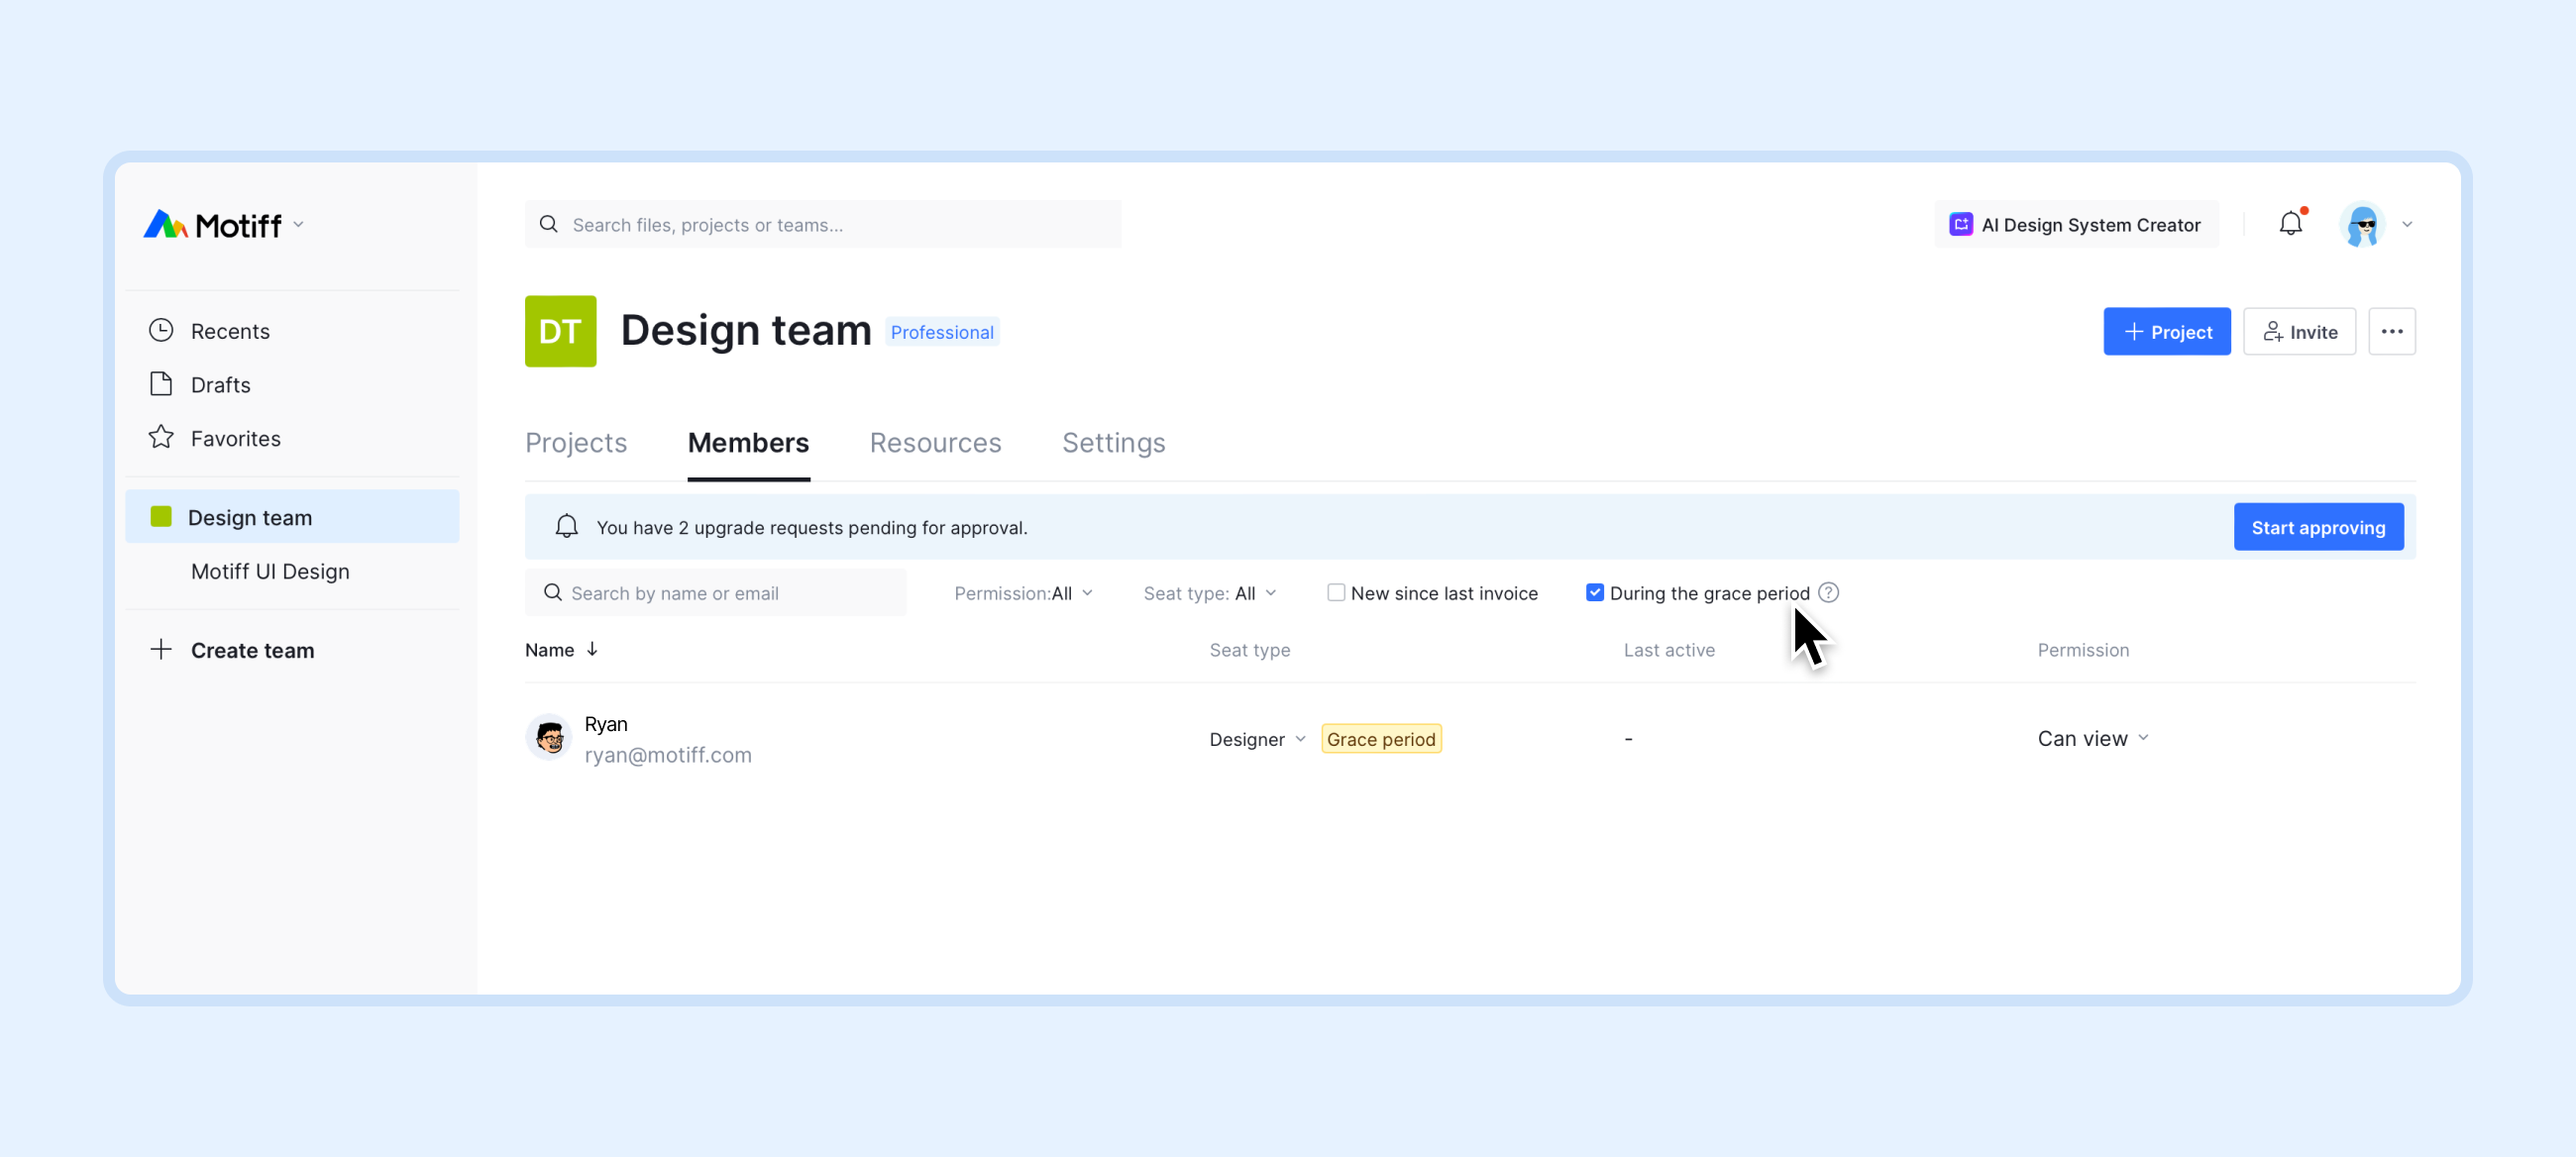Image resolution: width=2576 pixels, height=1157 pixels.
Task: Click the Recents clock icon
Action: coord(161,330)
